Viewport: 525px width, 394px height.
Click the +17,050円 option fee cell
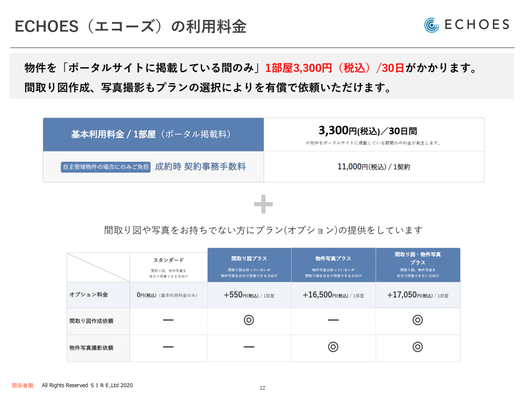point(418,295)
